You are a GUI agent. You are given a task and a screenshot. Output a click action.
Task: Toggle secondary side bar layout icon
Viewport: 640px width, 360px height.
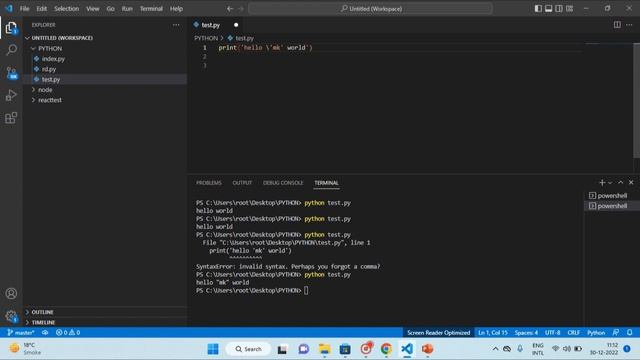[x=559, y=9]
